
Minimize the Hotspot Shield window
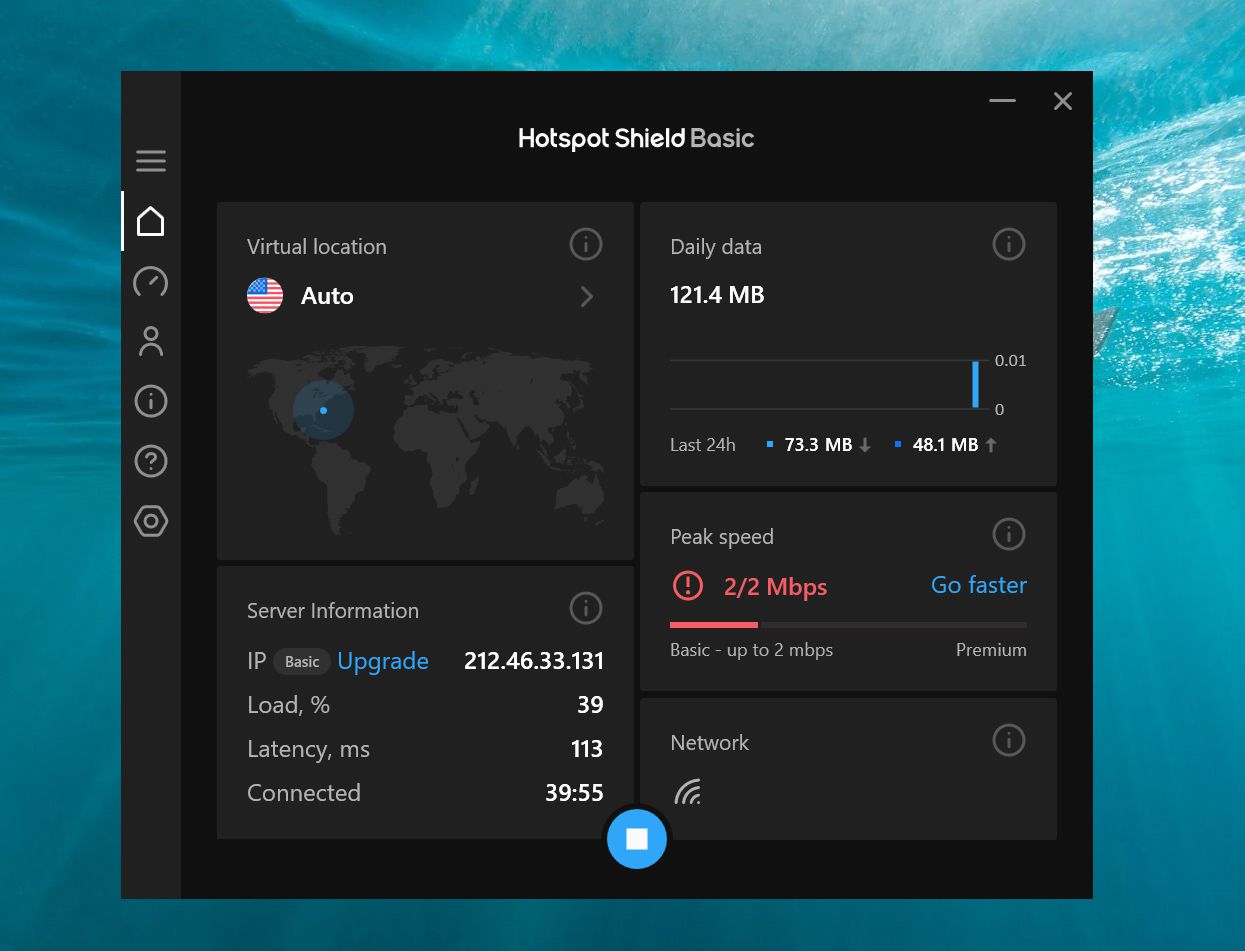[1002, 101]
